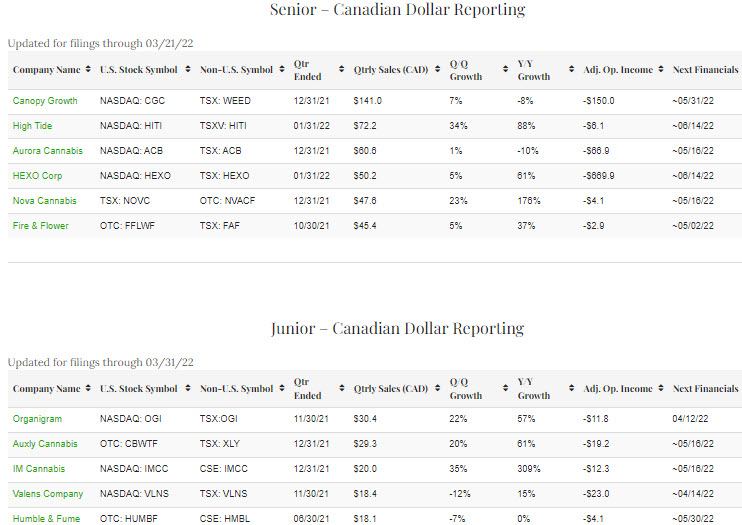Follow the Nova Cannabis link

(44, 201)
